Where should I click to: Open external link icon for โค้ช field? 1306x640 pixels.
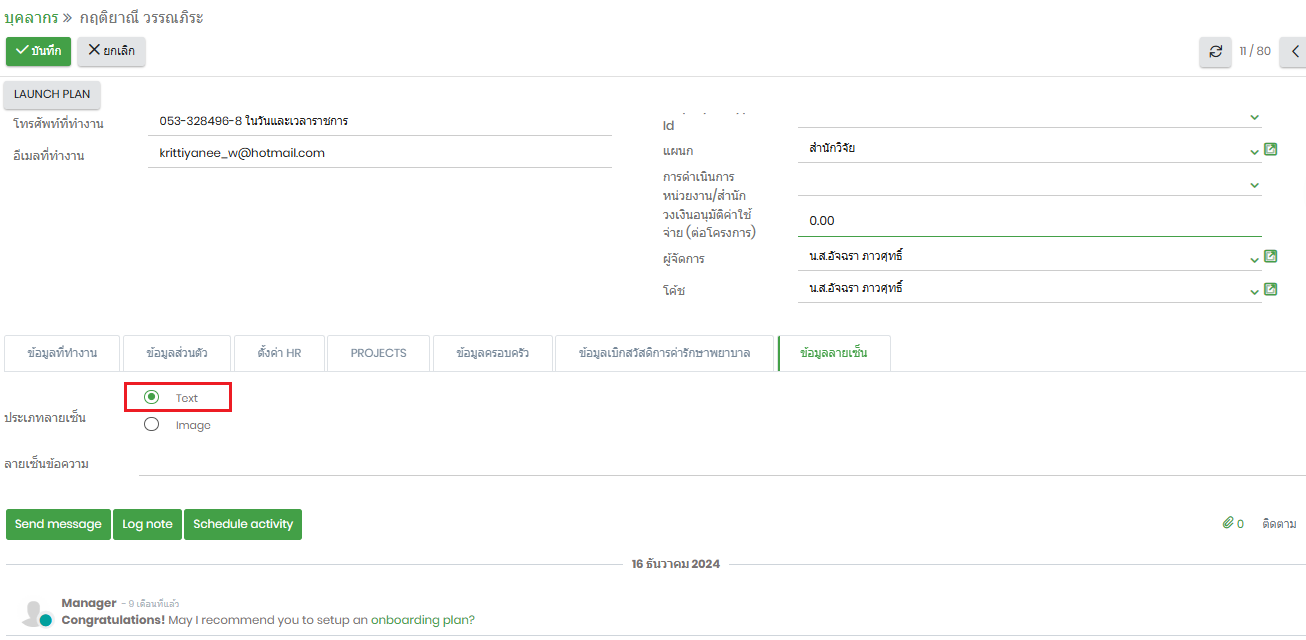click(1271, 289)
